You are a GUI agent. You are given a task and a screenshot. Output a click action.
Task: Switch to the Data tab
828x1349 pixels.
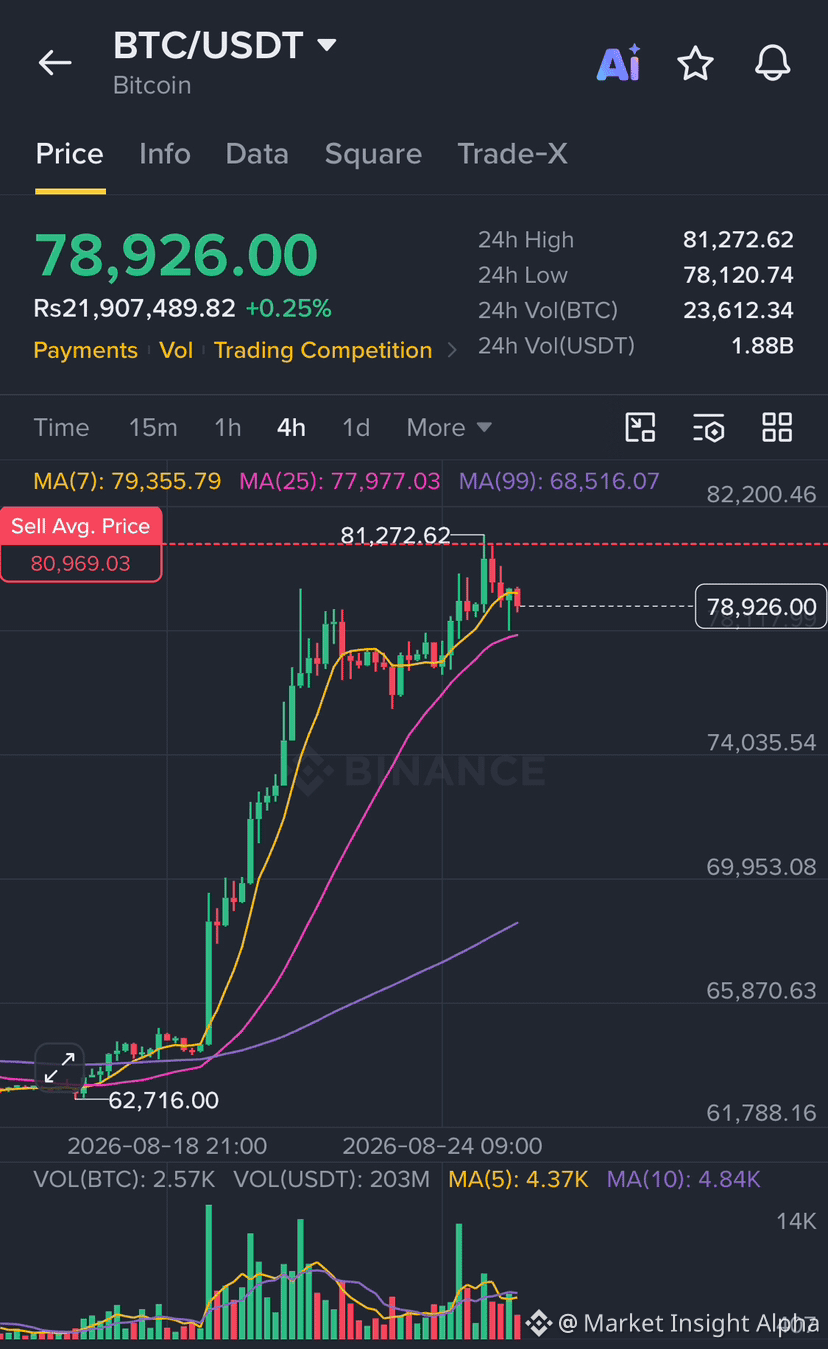257,154
